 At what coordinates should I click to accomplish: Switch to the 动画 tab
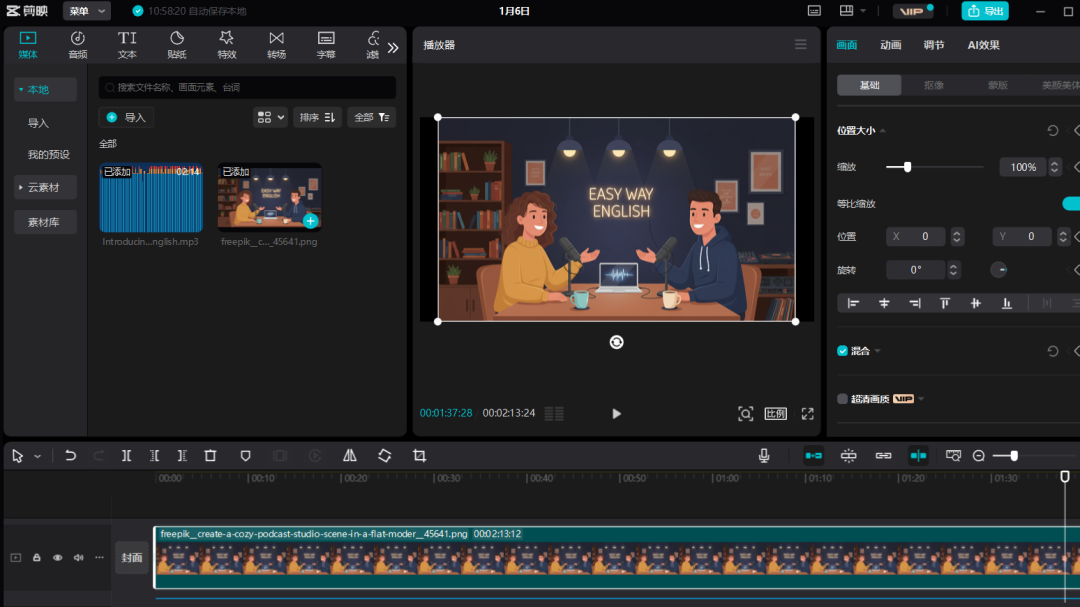tap(890, 45)
